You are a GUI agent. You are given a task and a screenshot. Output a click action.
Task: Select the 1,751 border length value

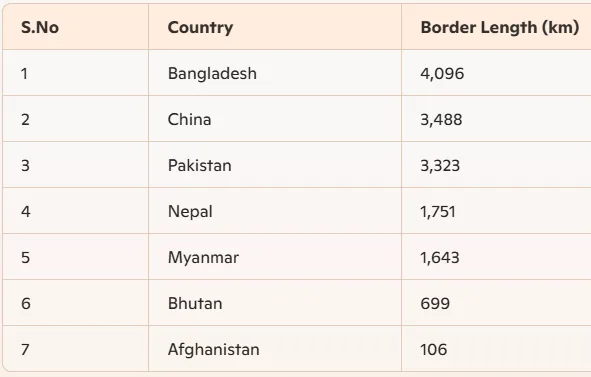click(x=438, y=211)
